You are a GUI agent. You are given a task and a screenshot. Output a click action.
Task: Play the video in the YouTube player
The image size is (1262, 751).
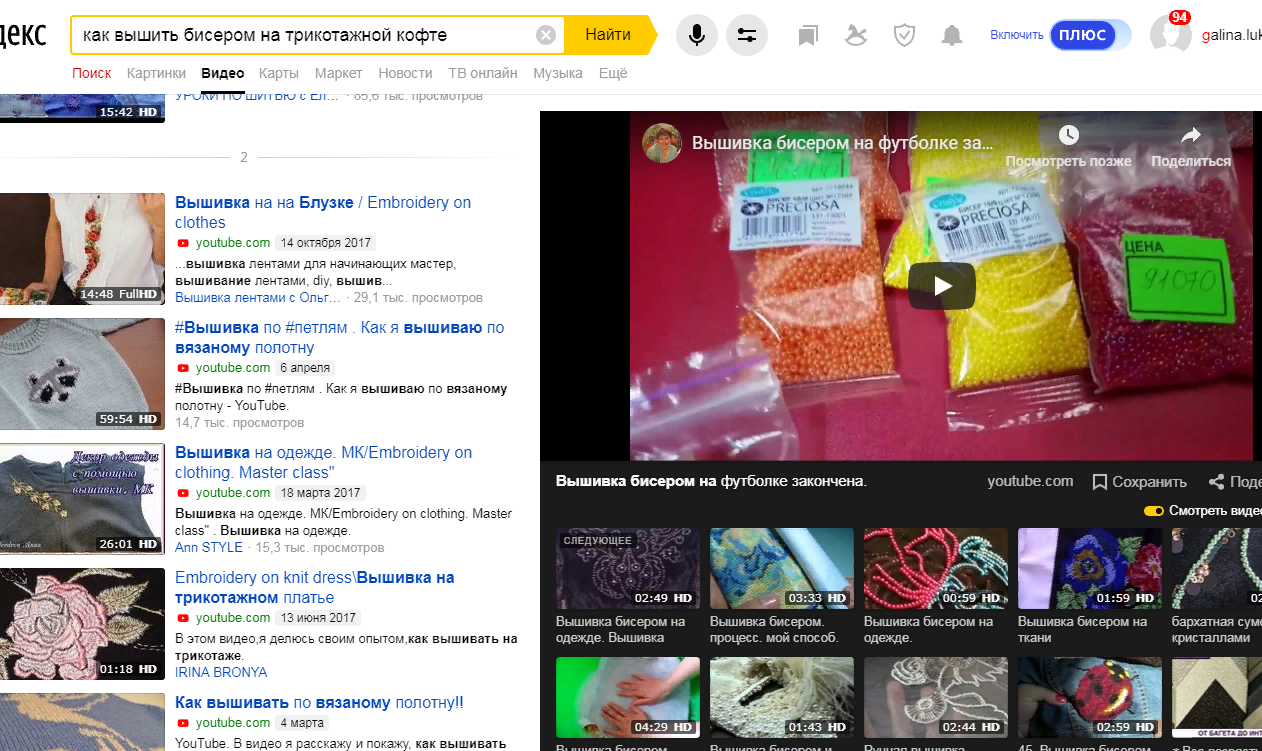943,286
